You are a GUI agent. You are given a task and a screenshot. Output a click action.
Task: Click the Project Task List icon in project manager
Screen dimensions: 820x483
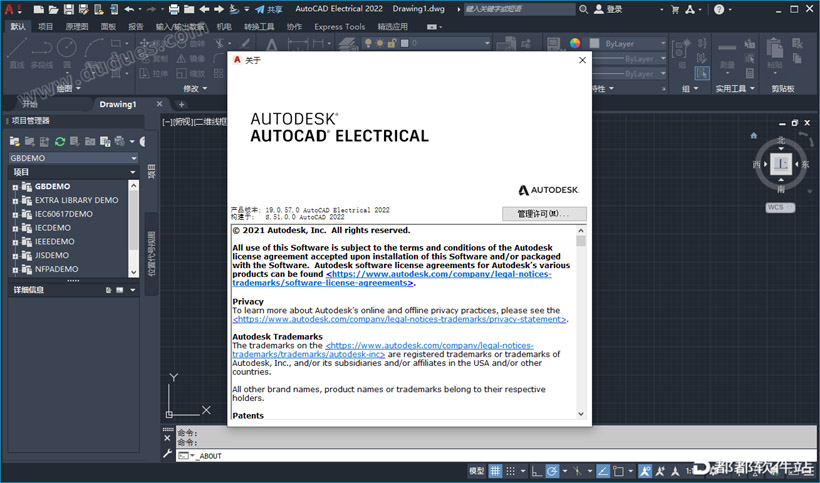[75, 141]
